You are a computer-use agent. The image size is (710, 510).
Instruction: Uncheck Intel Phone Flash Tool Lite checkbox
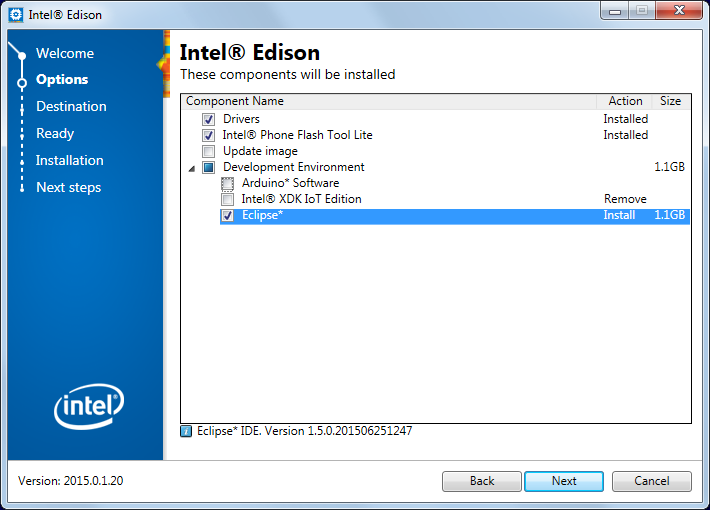208,135
